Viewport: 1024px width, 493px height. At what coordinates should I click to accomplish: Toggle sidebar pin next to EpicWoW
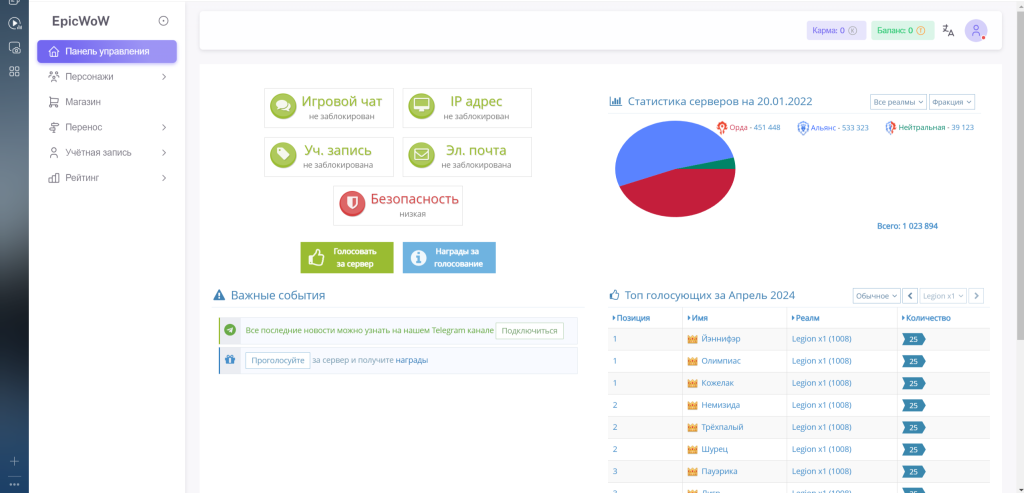coord(164,21)
